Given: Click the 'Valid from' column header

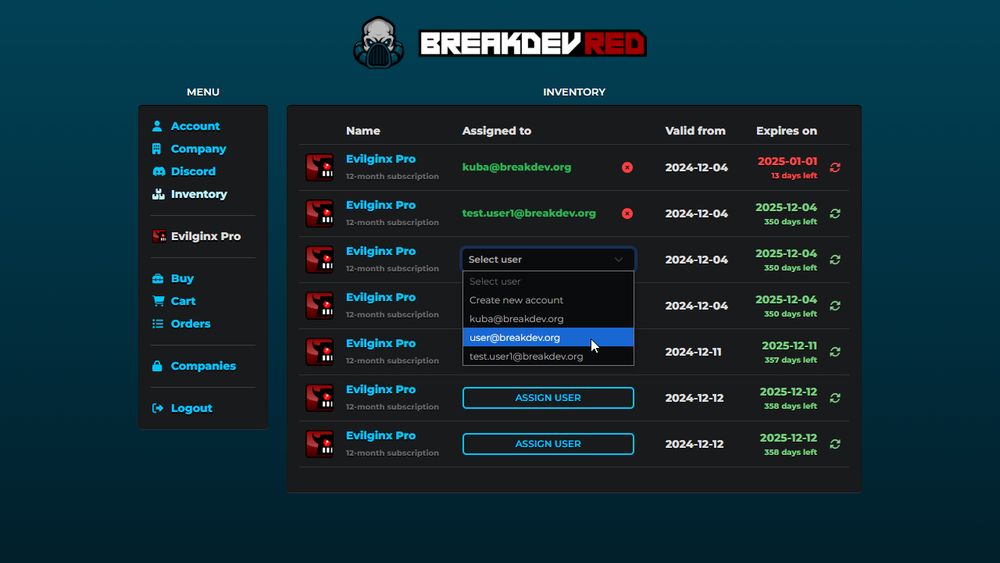Looking at the screenshot, I should pyautogui.click(x=695, y=131).
